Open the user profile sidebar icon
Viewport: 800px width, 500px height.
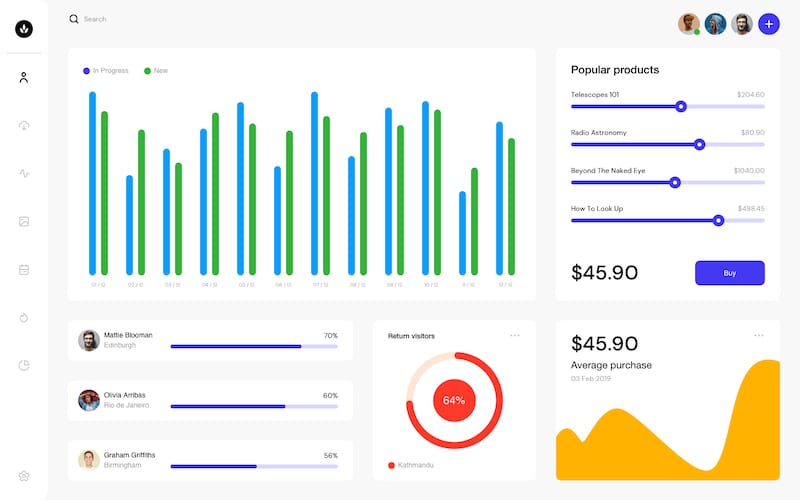pyautogui.click(x=24, y=77)
